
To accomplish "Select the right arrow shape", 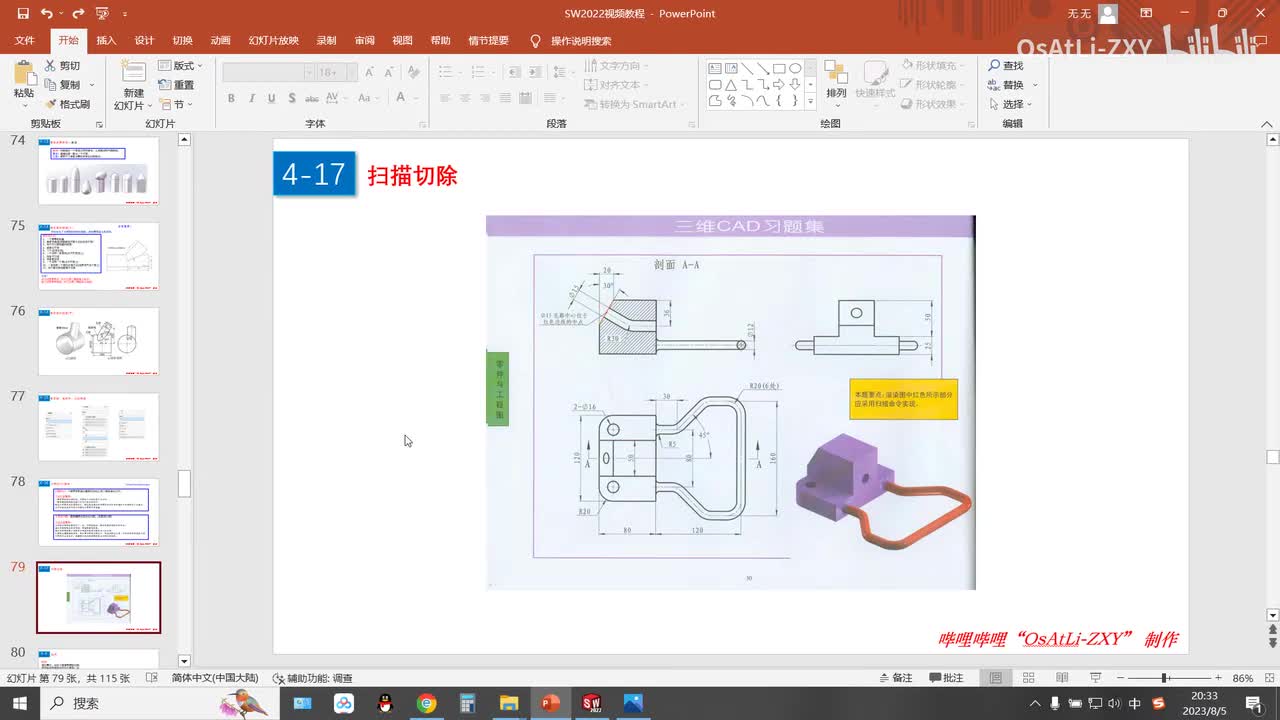I will 778,84.
